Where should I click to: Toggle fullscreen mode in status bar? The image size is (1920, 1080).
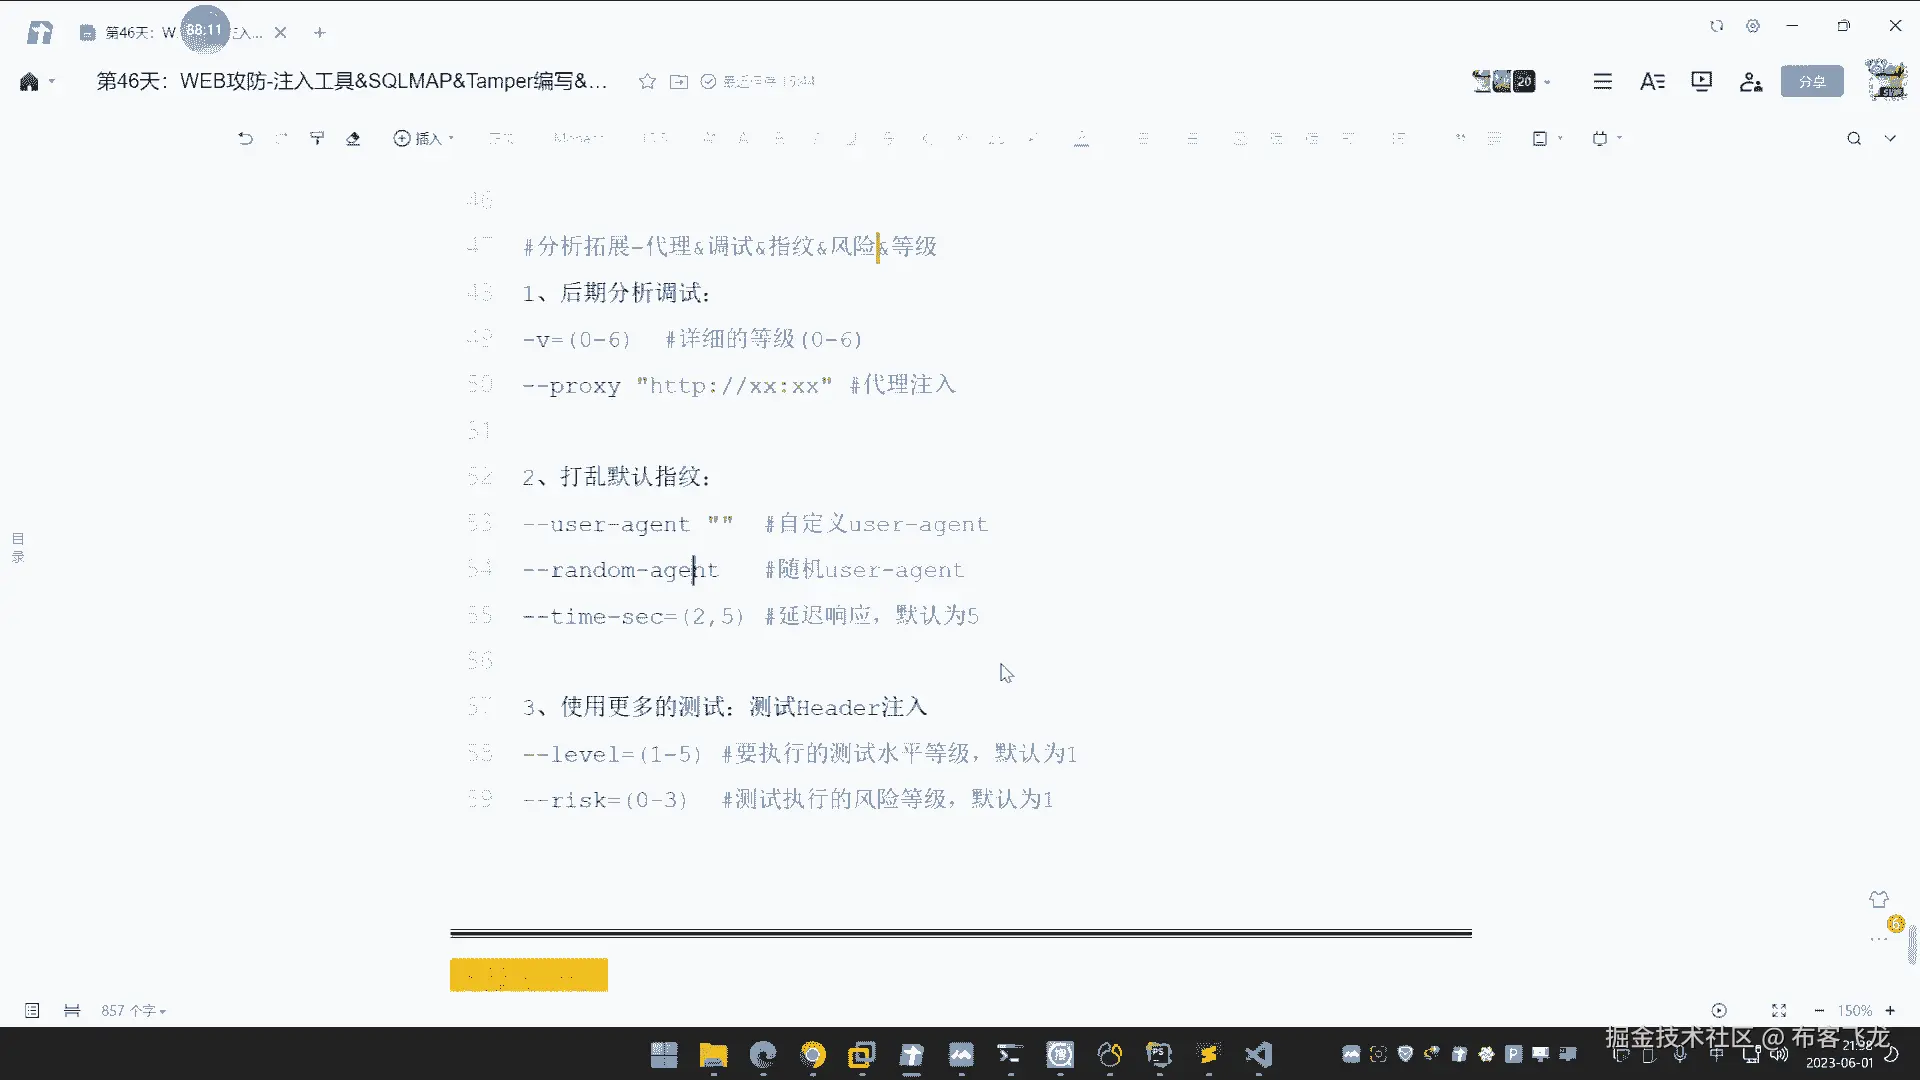pyautogui.click(x=1779, y=1010)
